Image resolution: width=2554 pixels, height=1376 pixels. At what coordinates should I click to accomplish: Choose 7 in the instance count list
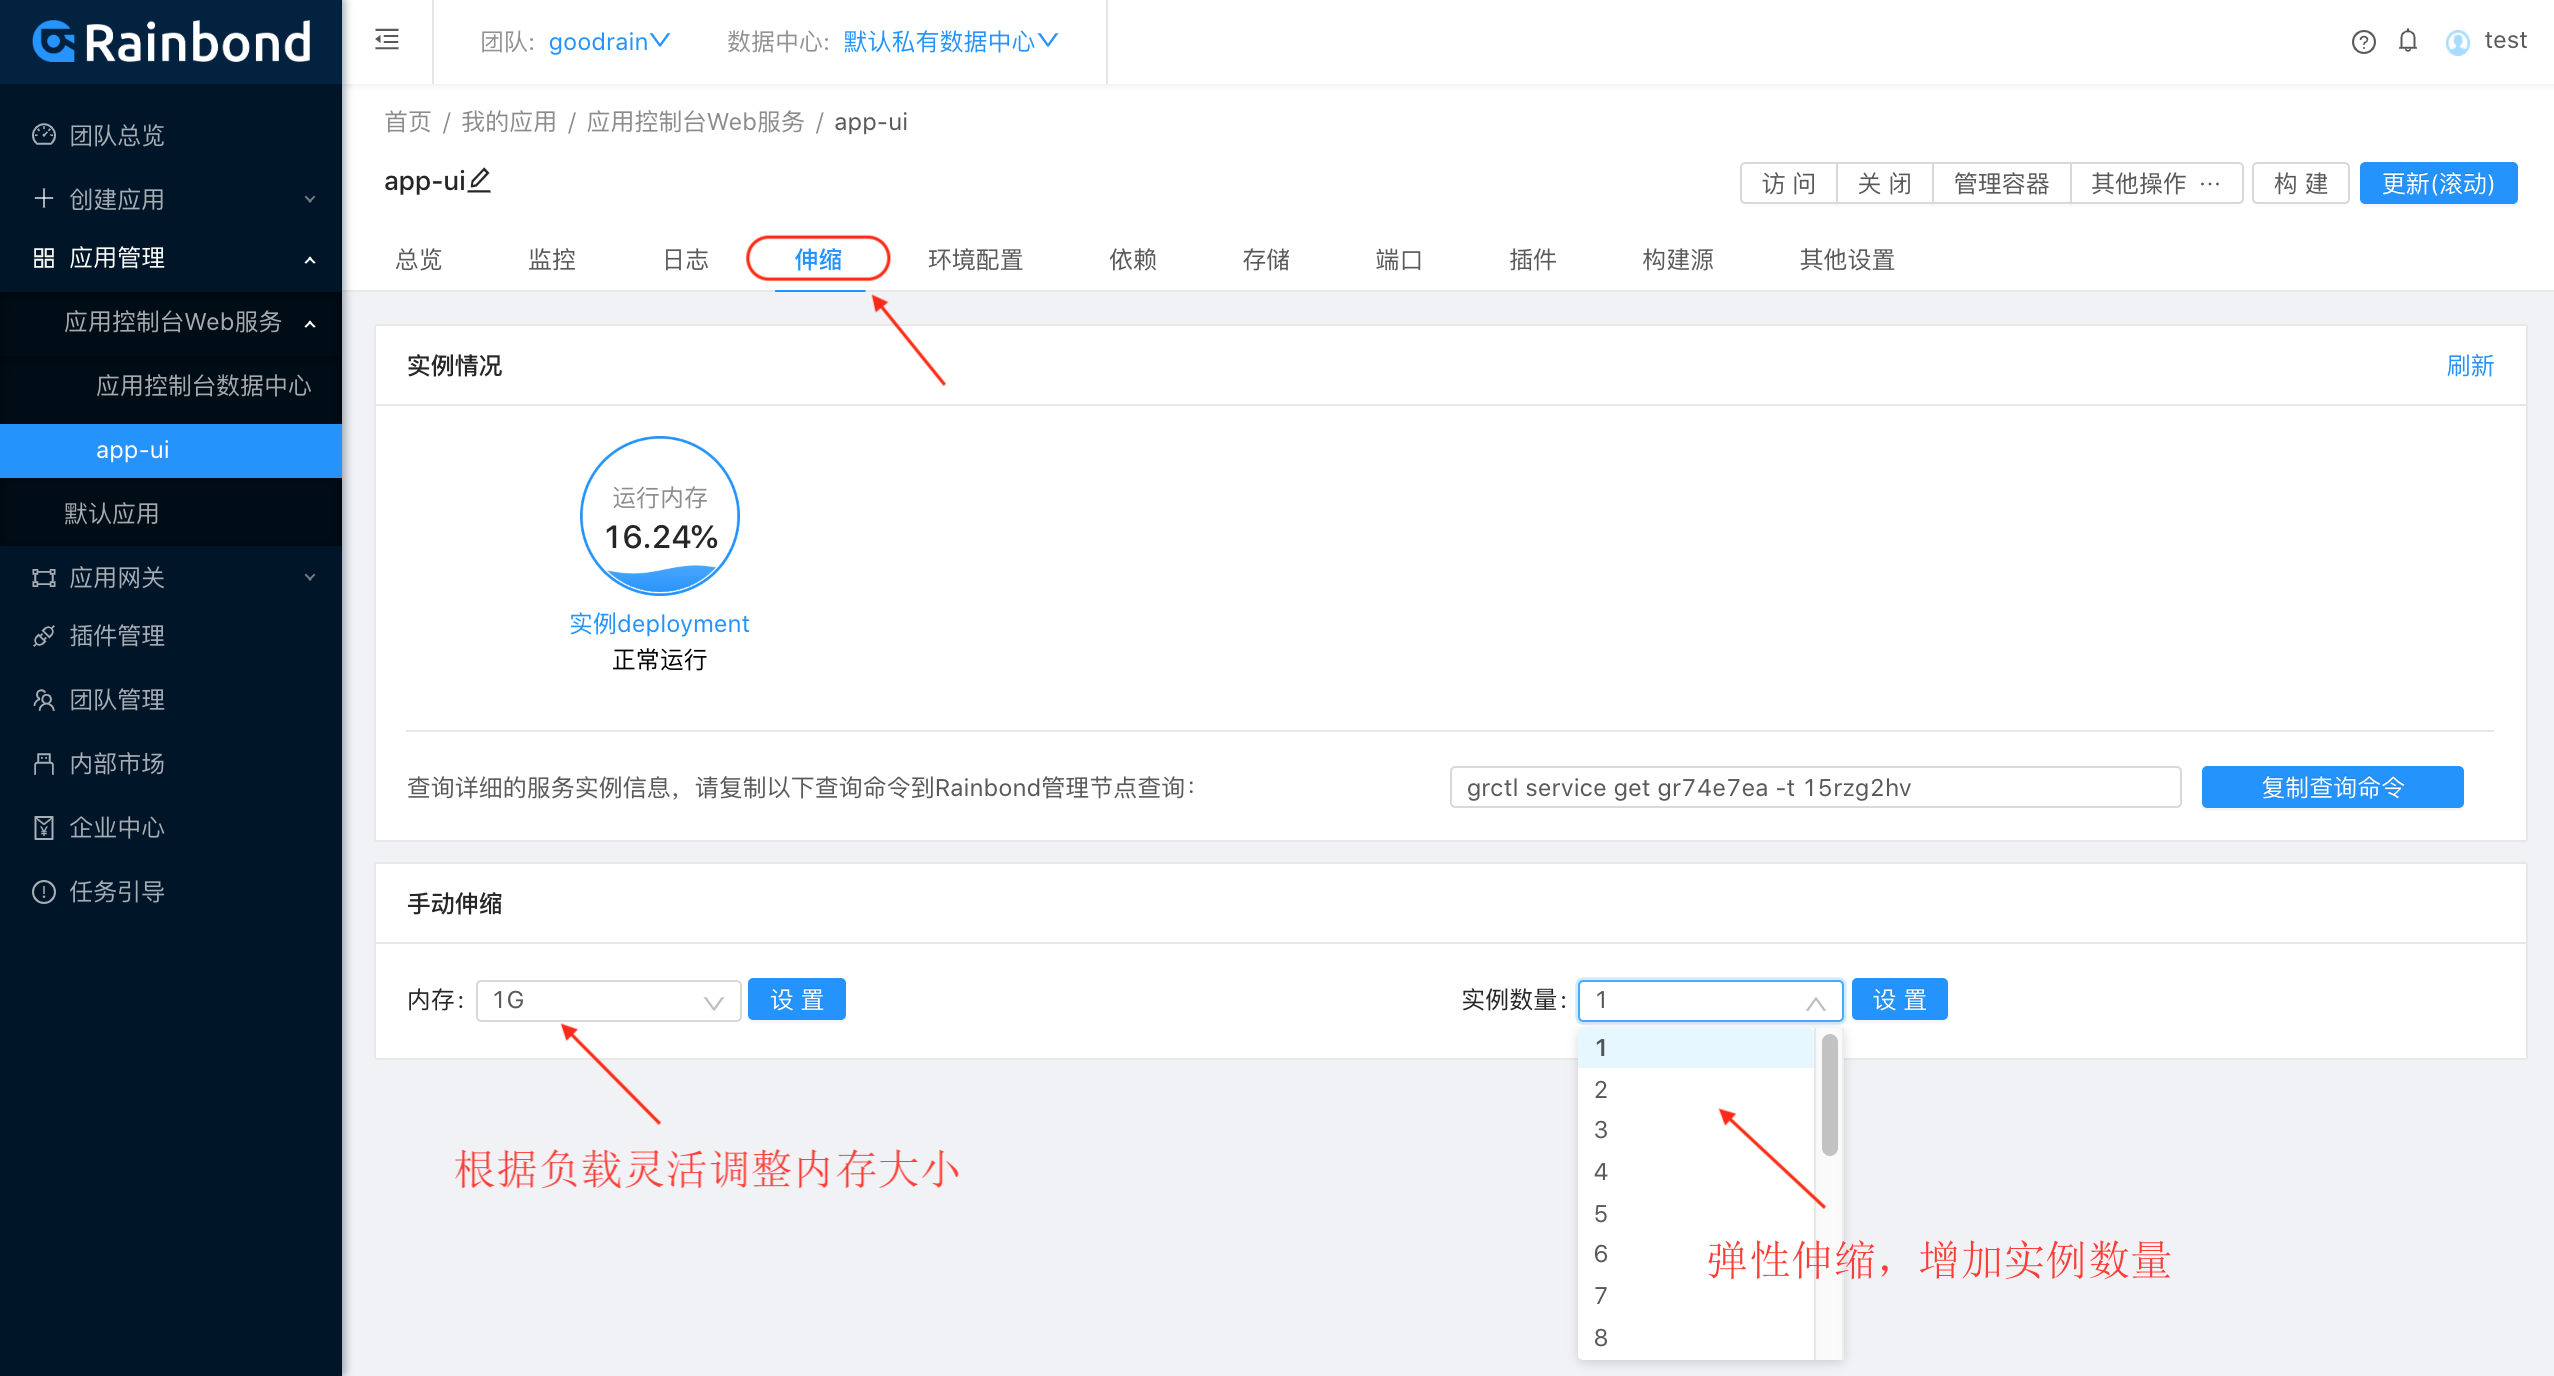click(x=1696, y=1296)
